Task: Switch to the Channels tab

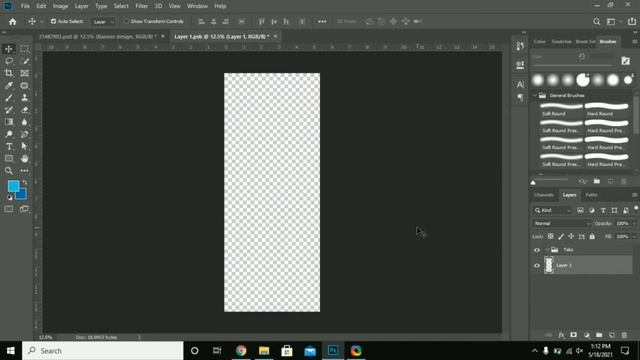Action: (x=544, y=195)
